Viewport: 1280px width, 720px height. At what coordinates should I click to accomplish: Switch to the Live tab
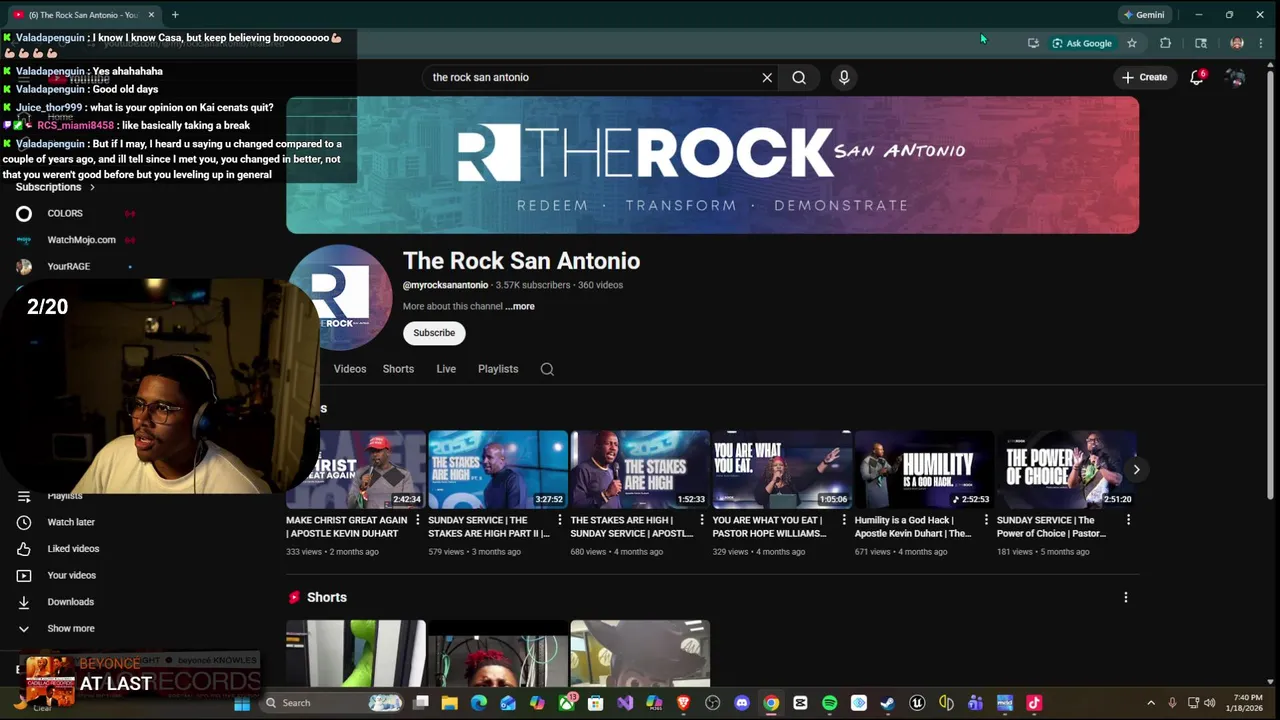(446, 369)
